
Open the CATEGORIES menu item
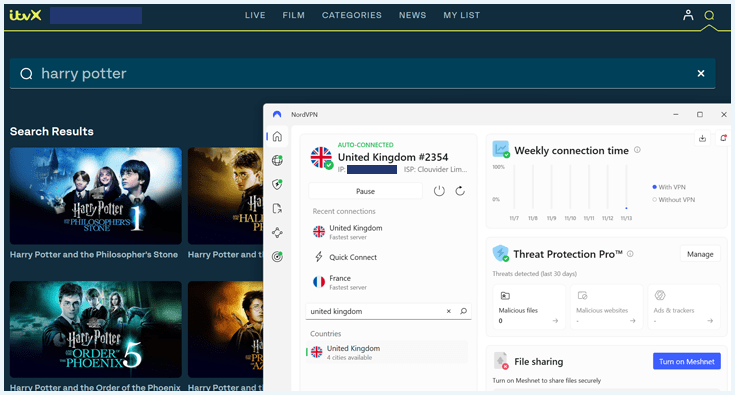click(x=352, y=15)
